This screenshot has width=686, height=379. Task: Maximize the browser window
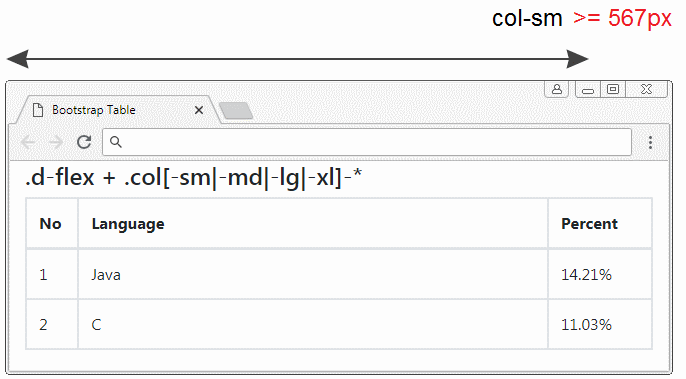(613, 89)
